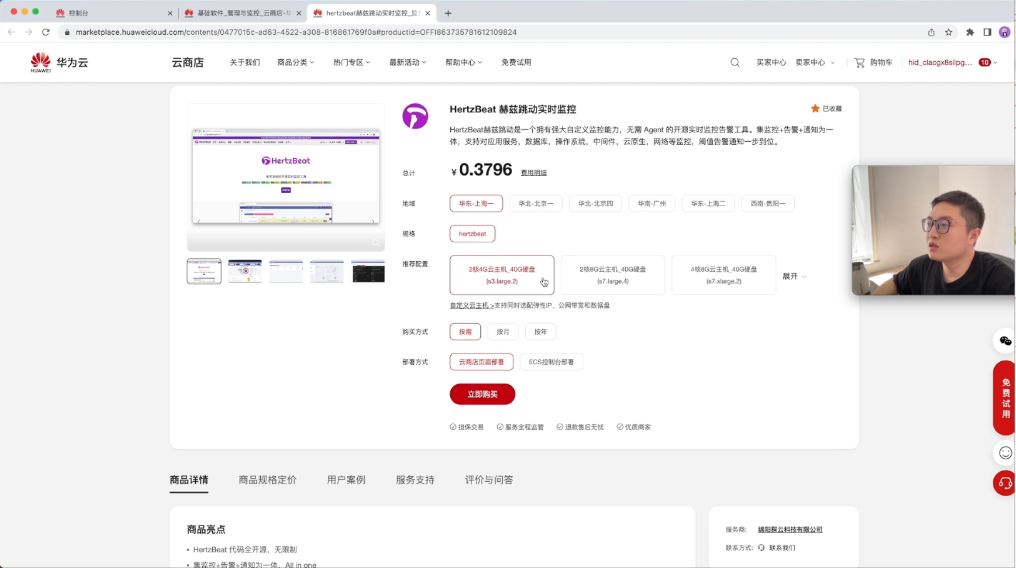
Task: Open the headset customer service icon
Action: point(1005,483)
